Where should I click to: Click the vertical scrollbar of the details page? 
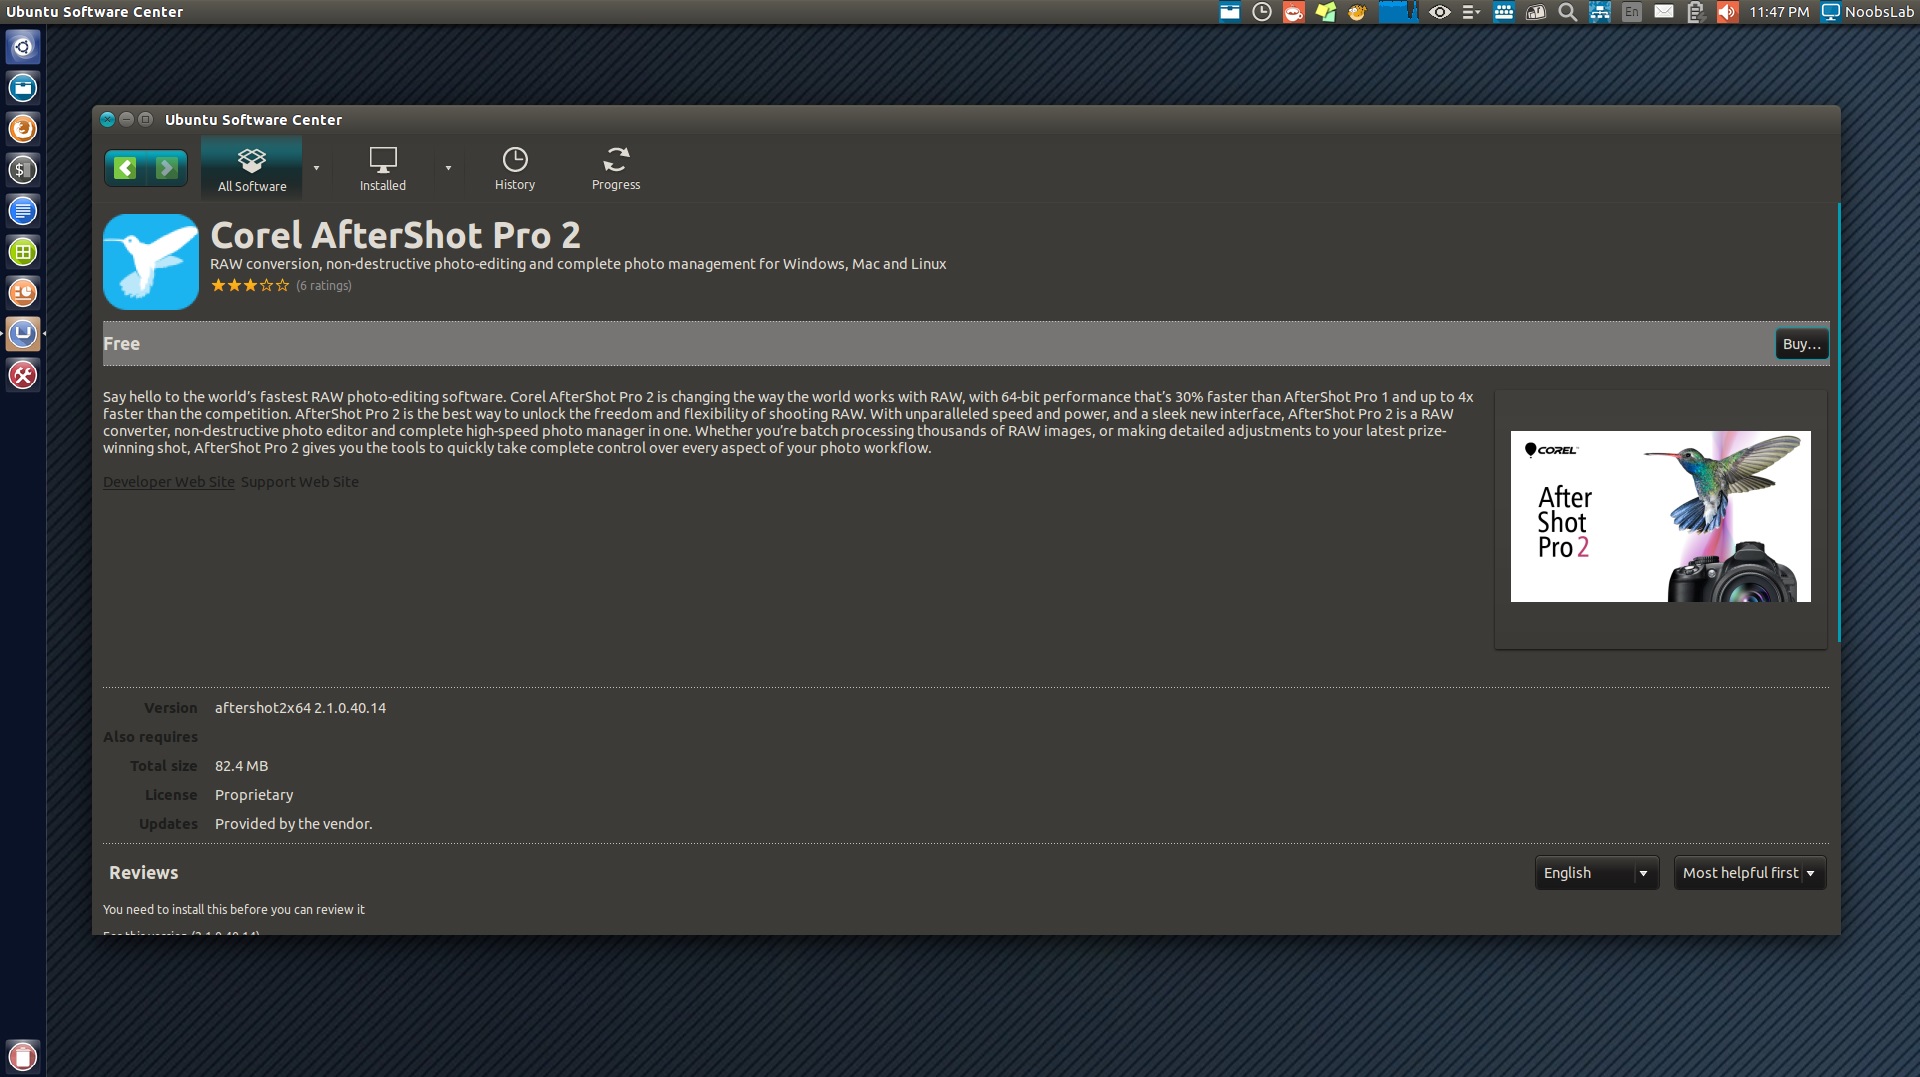point(1838,422)
